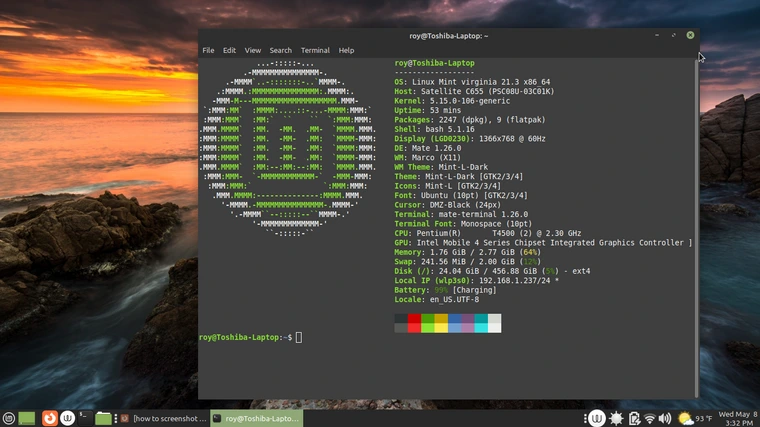Click the red color block in palette
Viewport: 760px width, 427px height.
[414, 323]
